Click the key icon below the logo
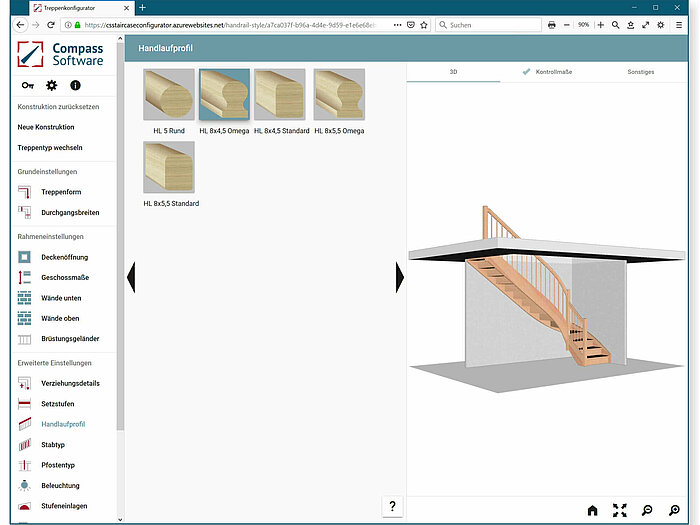Viewport: 700px width, 525px height. tap(28, 86)
